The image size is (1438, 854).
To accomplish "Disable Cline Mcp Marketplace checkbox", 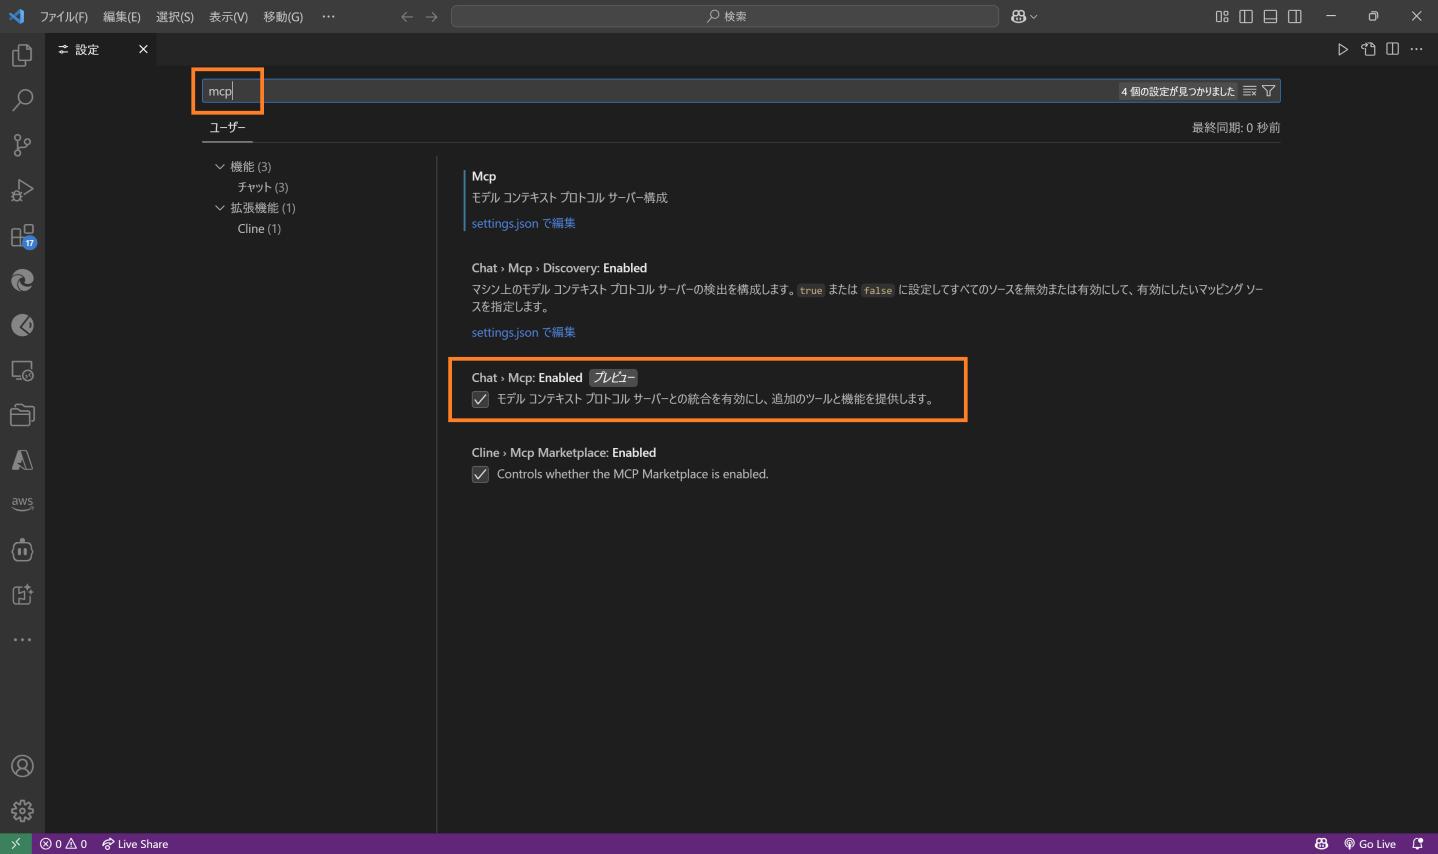I will pyautogui.click(x=481, y=475).
